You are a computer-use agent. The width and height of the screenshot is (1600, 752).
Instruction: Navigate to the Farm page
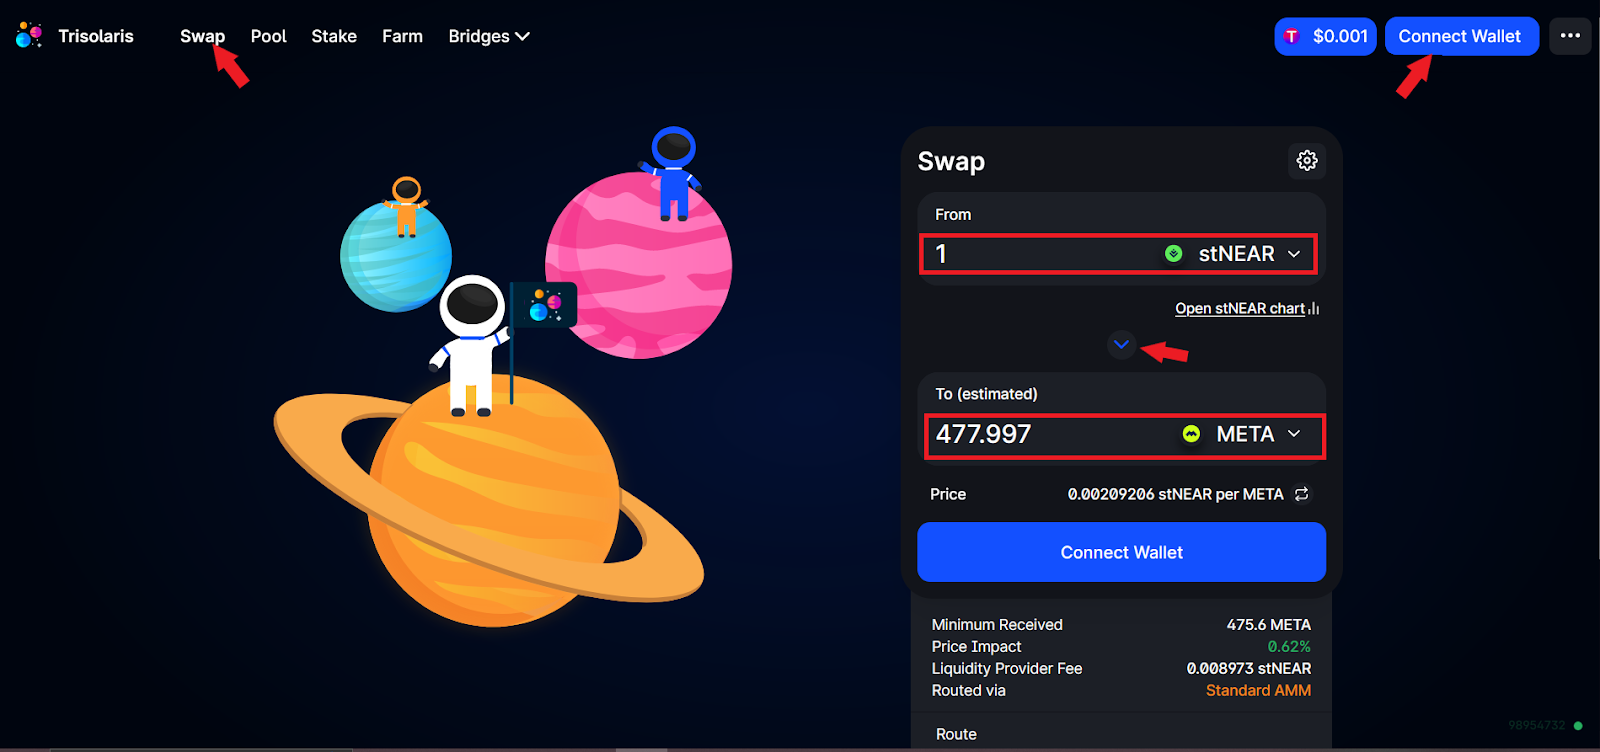402,36
